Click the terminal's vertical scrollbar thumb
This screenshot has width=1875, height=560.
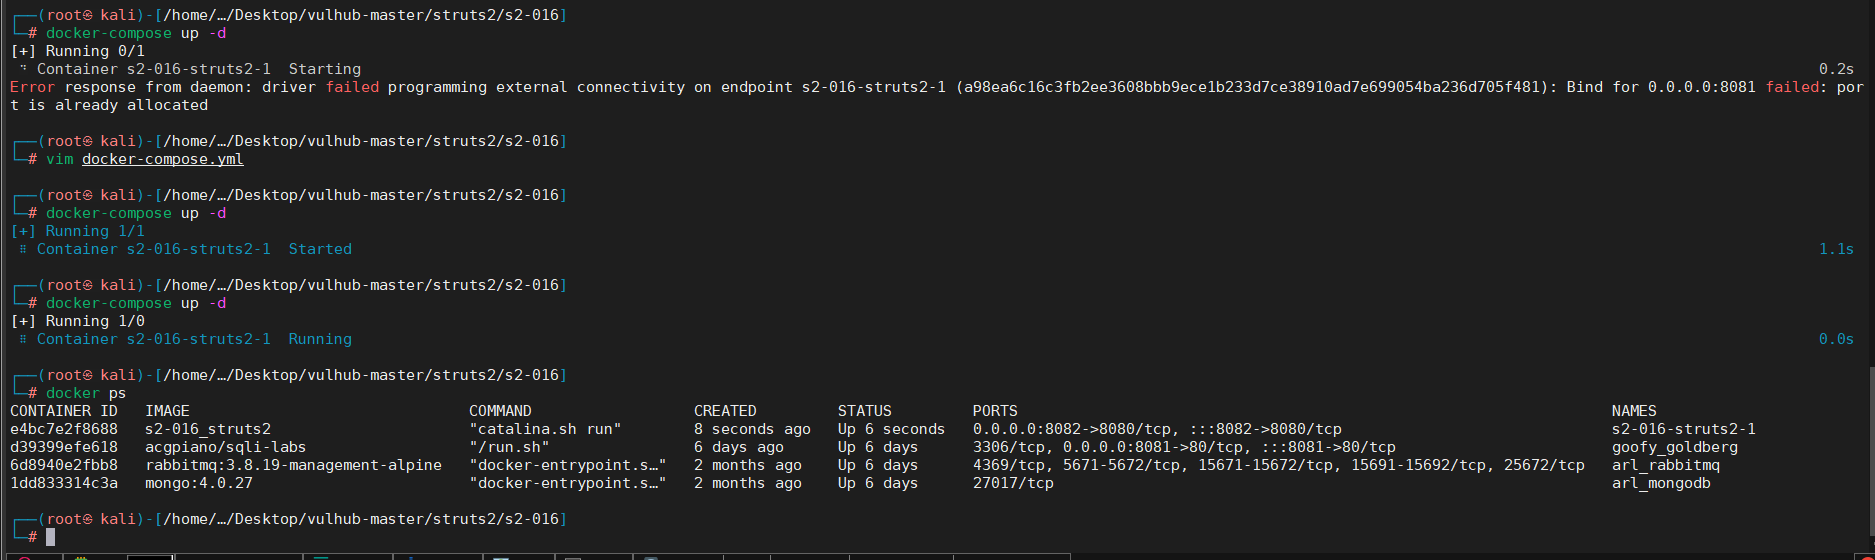coord(1870,450)
